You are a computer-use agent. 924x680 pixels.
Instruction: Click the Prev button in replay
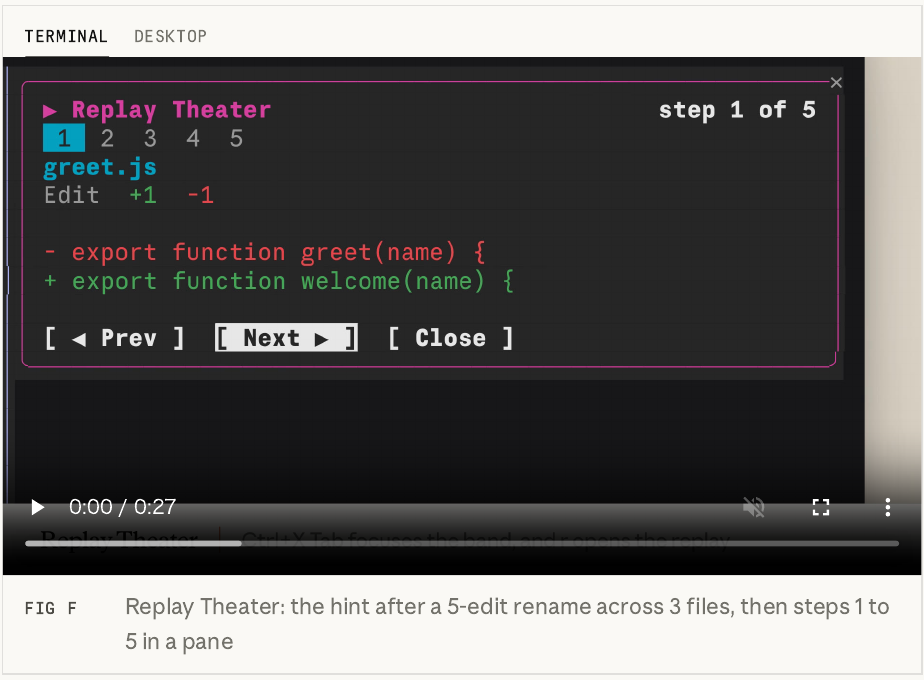click(114, 338)
